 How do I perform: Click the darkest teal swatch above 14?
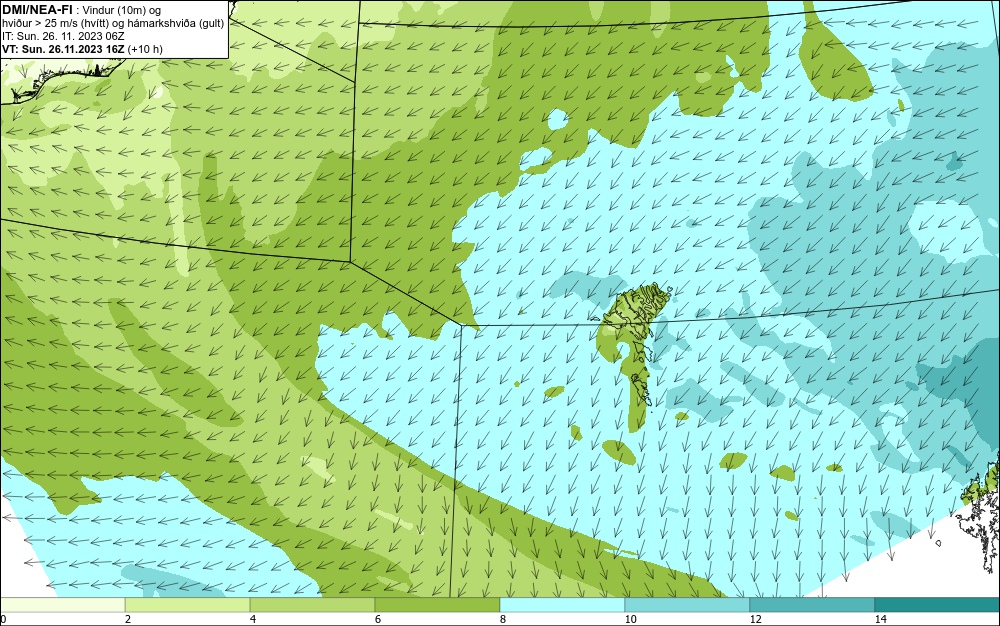click(938, 604)
